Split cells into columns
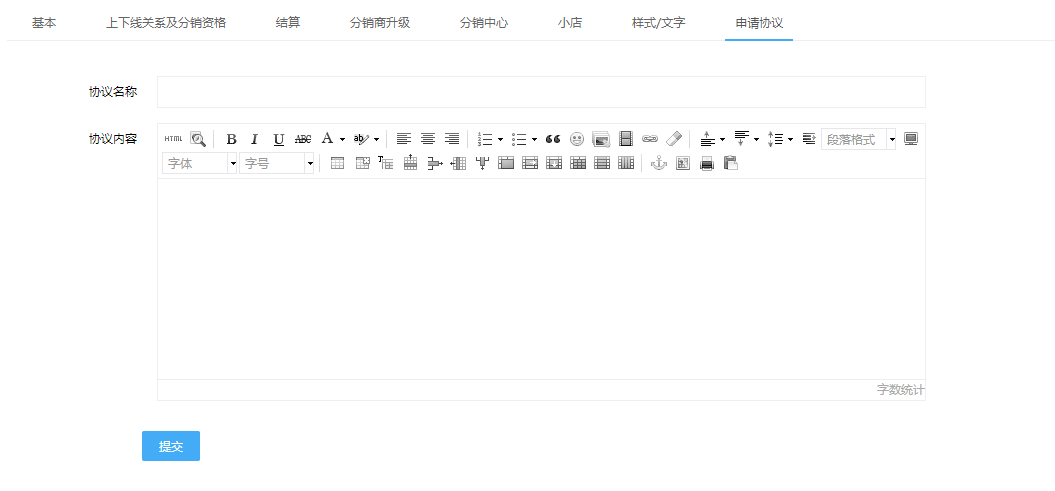 pos(626,163)
